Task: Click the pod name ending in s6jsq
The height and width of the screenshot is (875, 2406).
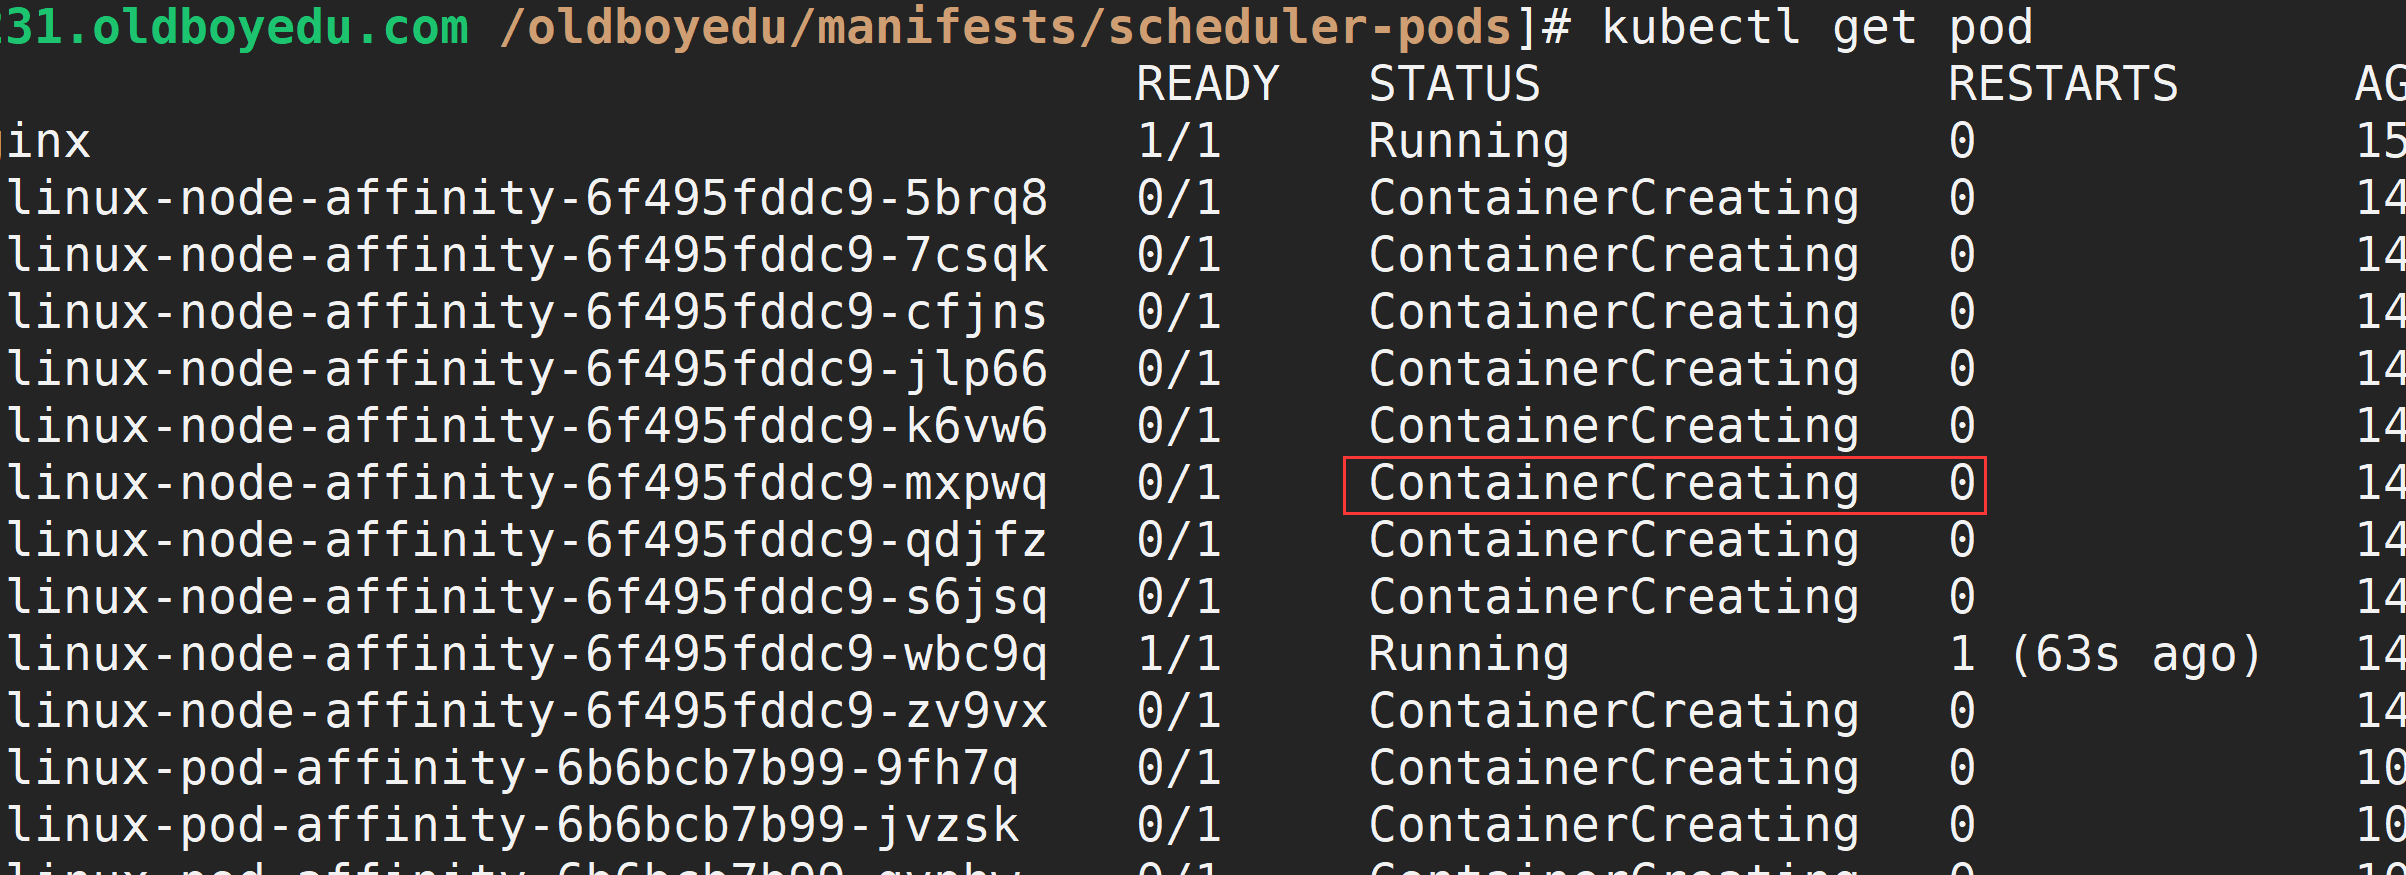Action: [527, 597]
